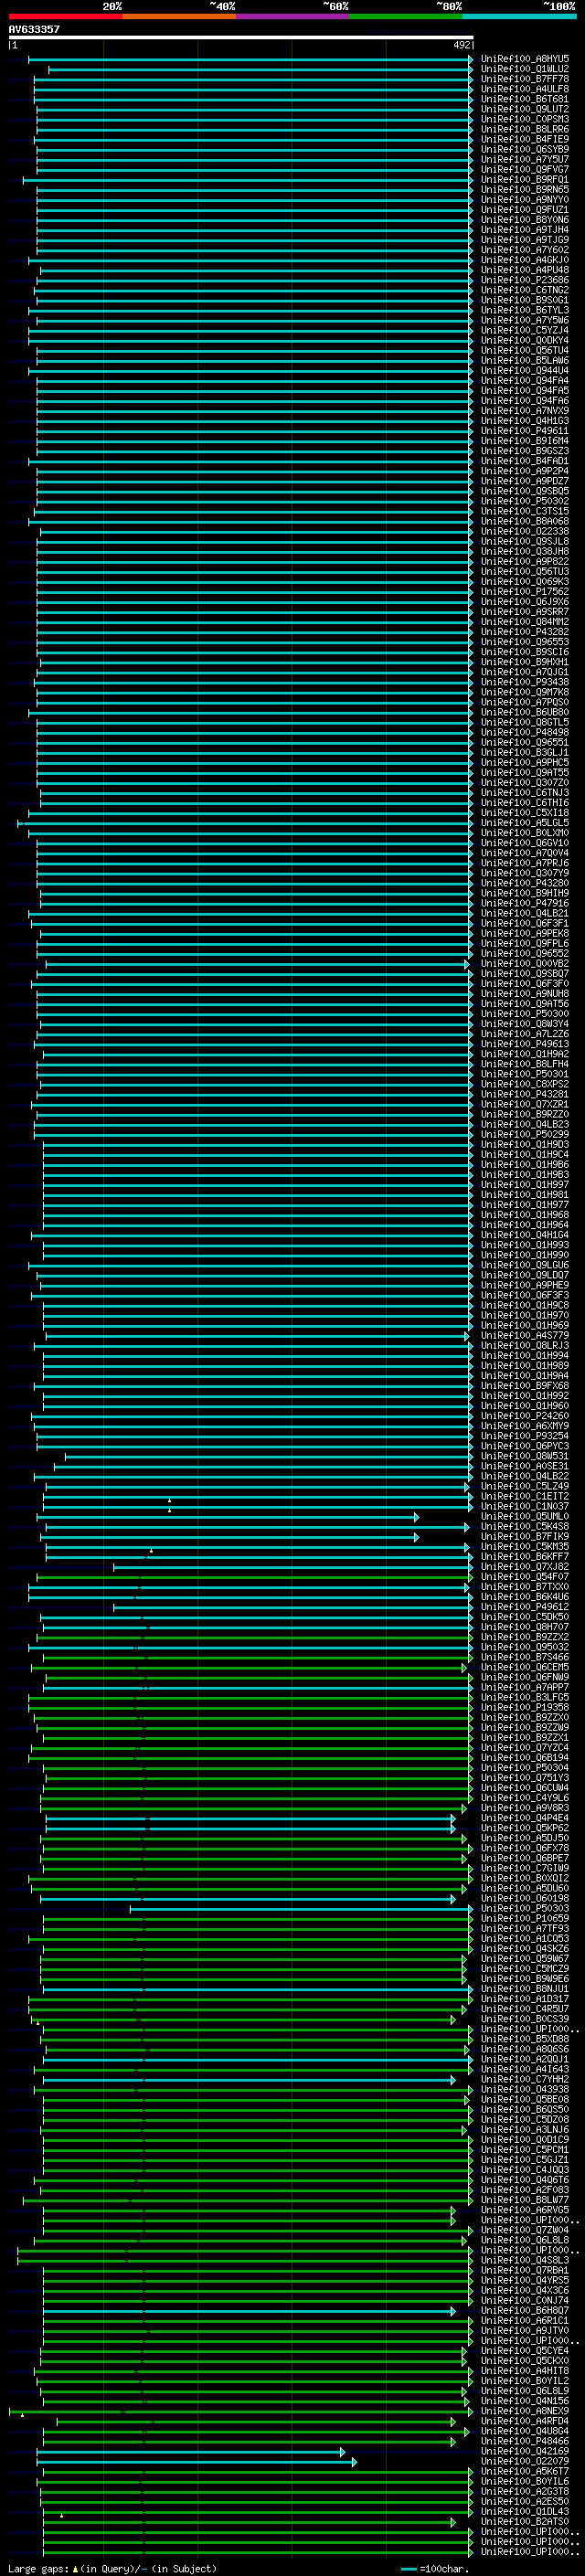Select the UniRef100_Q9FVG7 label
Screen dimensions: 585x2576
525,169
